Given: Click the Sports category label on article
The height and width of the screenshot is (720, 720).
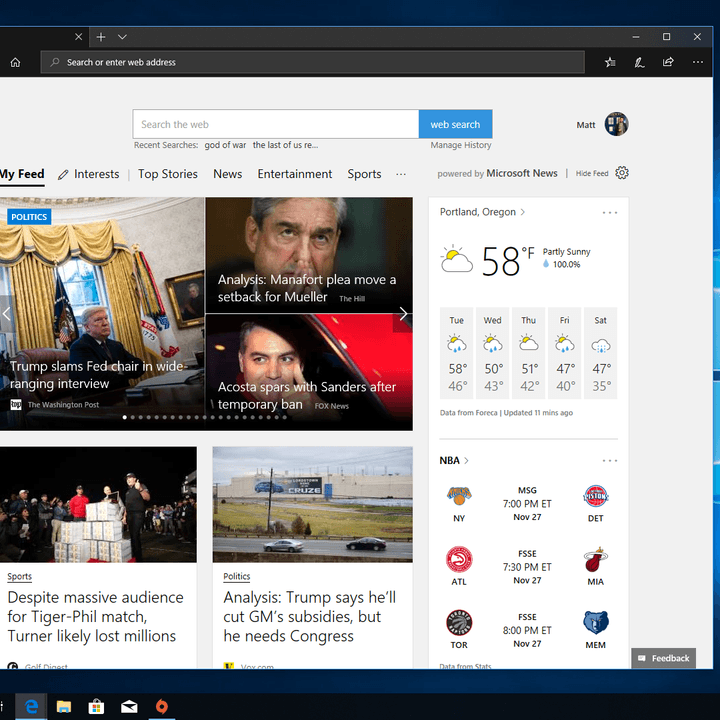Looking at the screenshot, I should pyautogui.click(x=19, y=577).
